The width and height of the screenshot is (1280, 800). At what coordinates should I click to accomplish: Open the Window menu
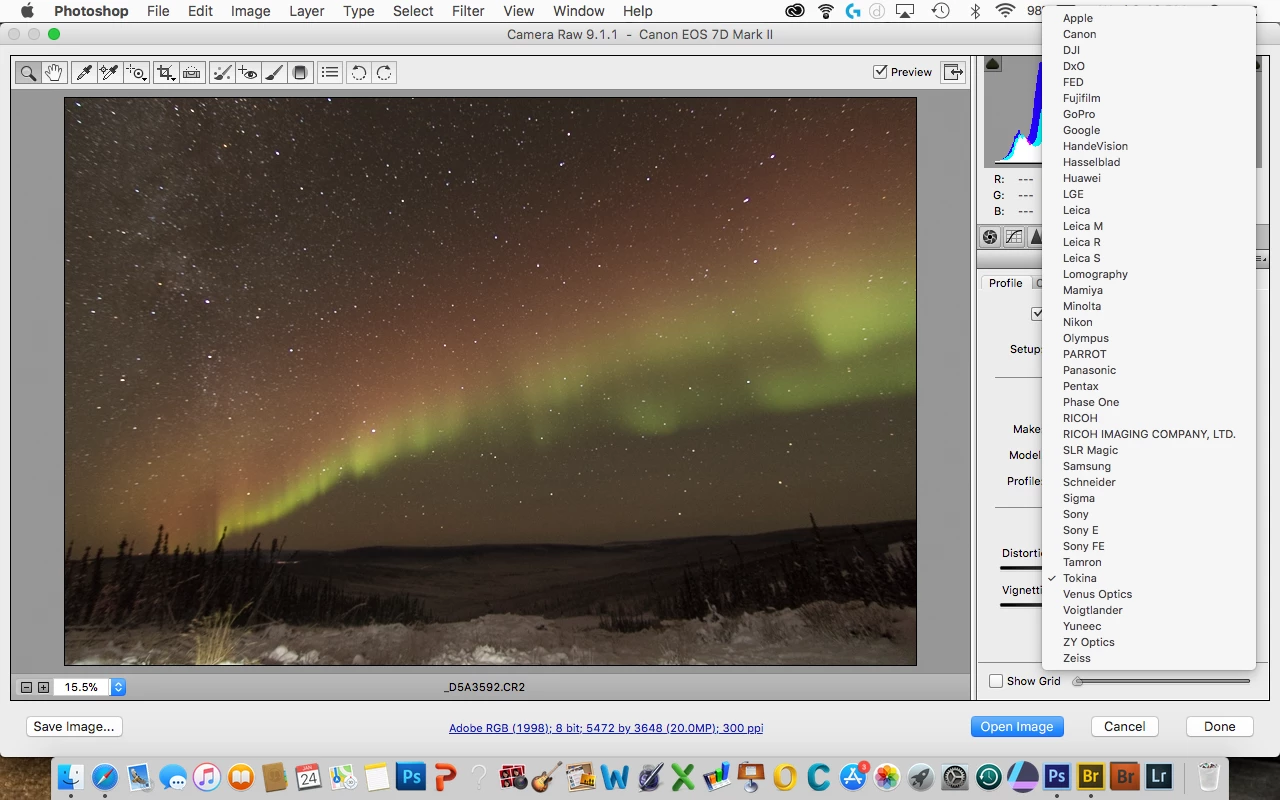[x=578, y=11]
